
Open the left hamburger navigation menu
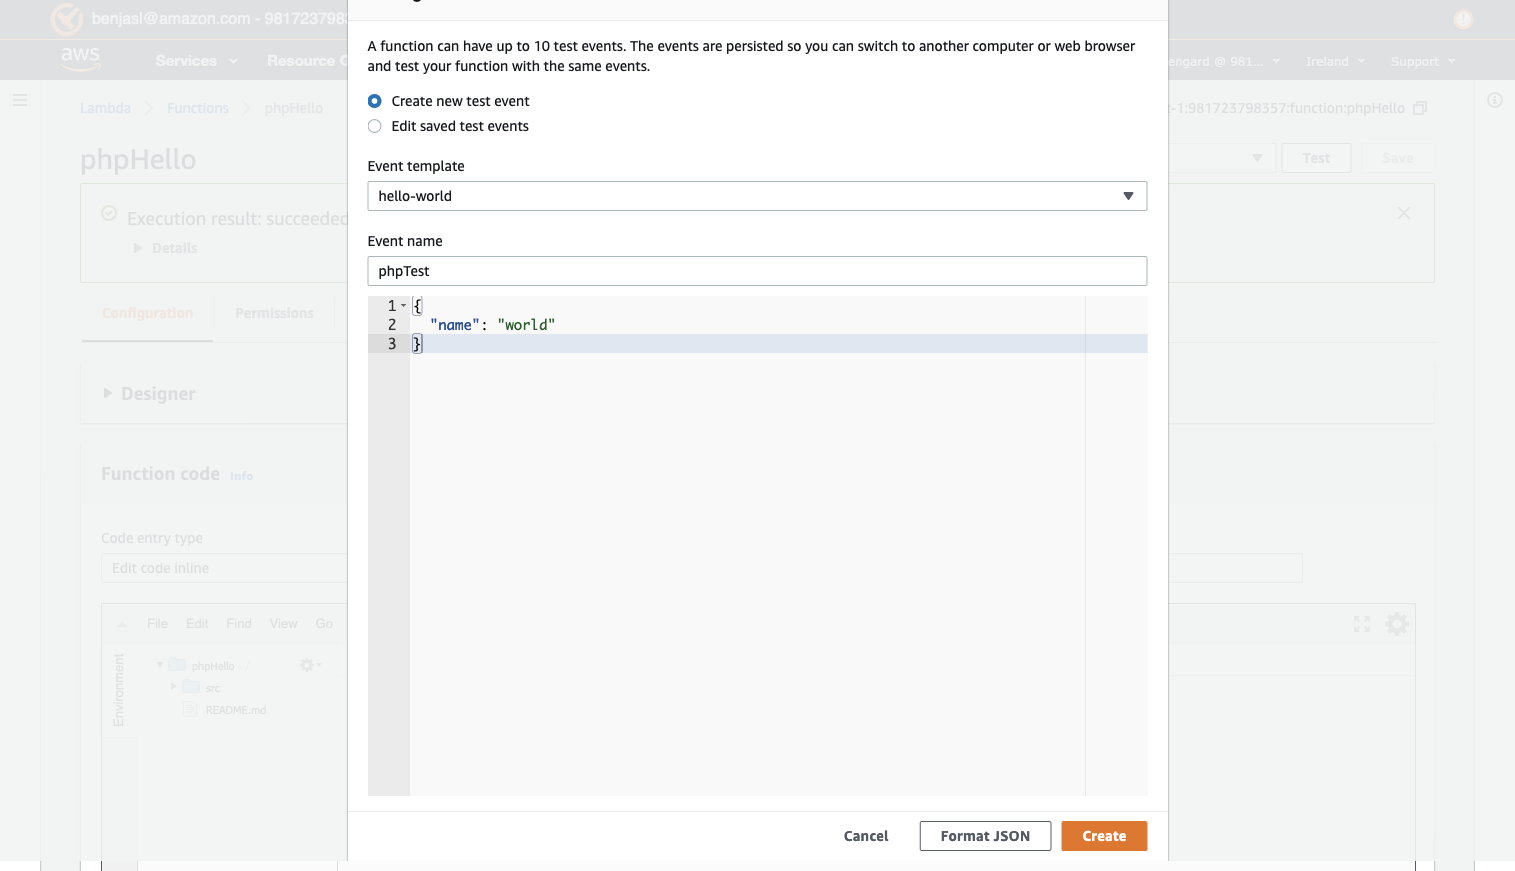(x=20, y=100)
